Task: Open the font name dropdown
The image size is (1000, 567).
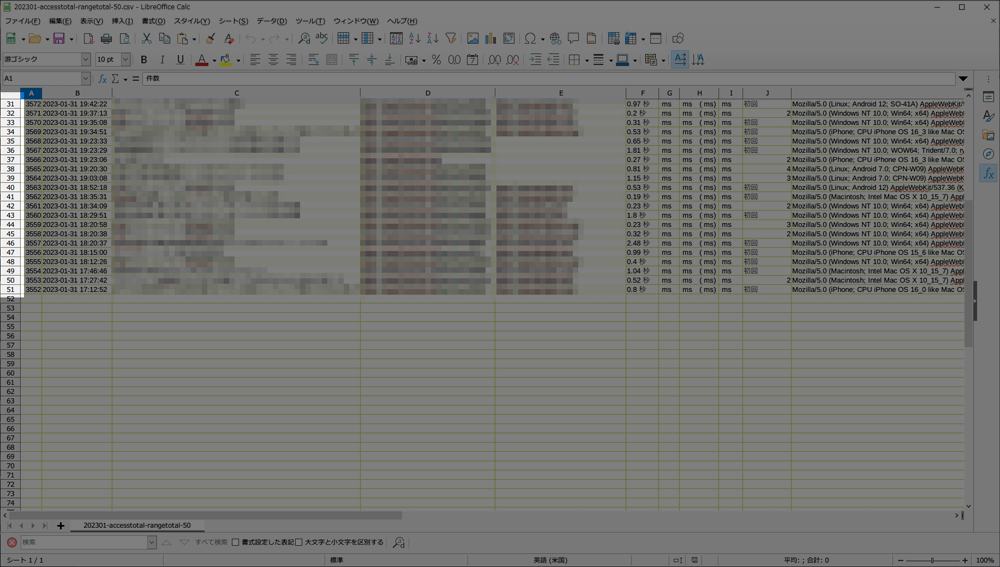Action: pos(85,59)
